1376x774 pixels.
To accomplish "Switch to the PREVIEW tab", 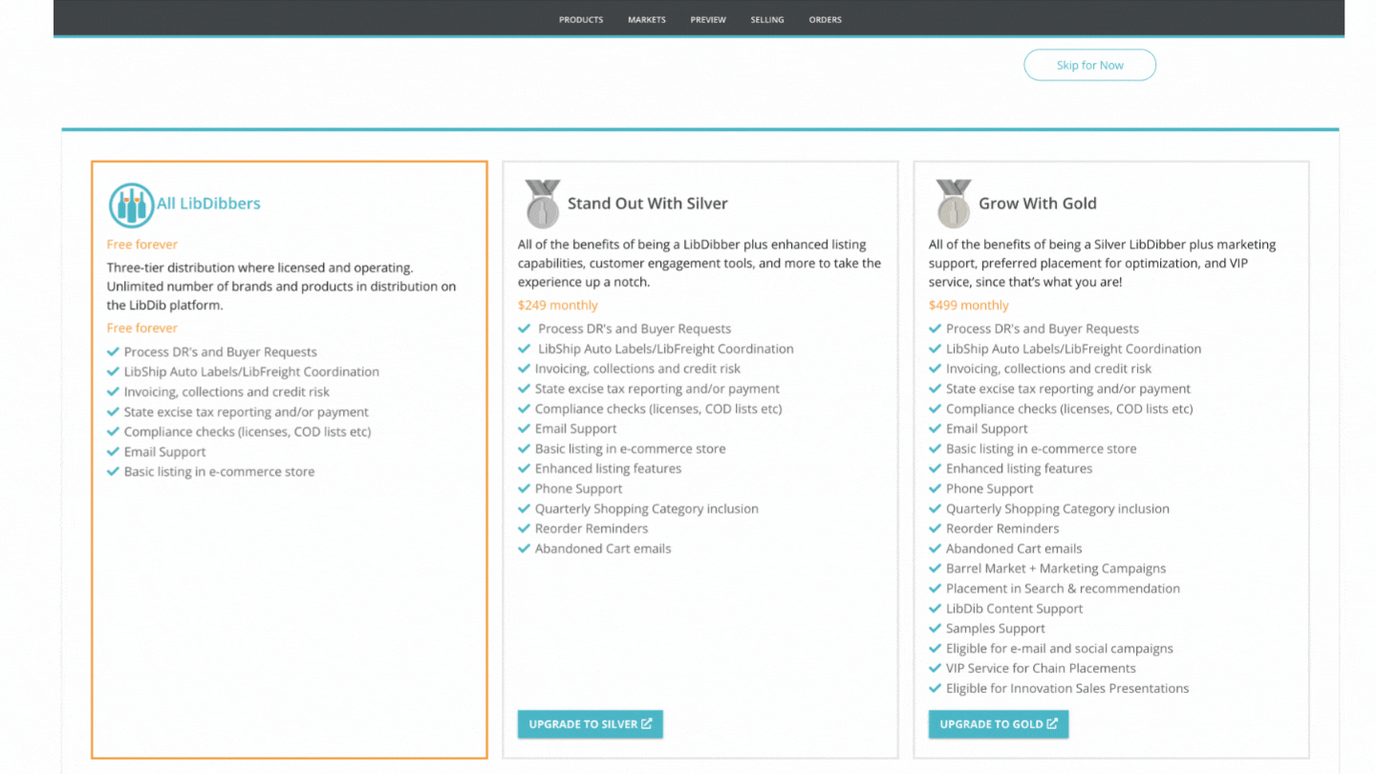I will (x=708, y=19).
